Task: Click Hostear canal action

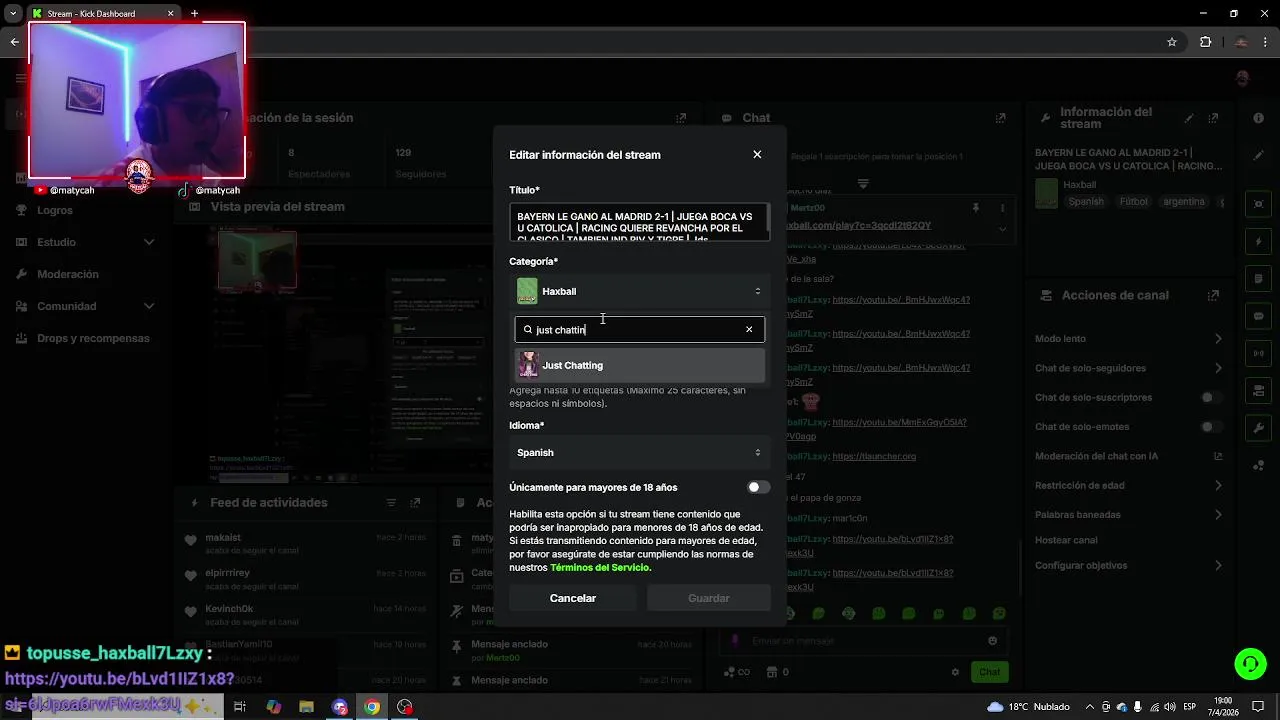Action: [x=1066, y=540]
